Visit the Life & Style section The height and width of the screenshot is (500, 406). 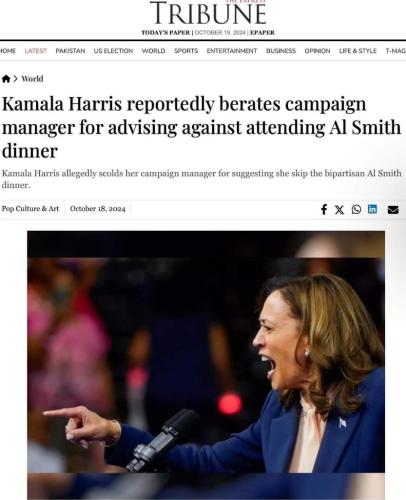(x=358, y=51)
